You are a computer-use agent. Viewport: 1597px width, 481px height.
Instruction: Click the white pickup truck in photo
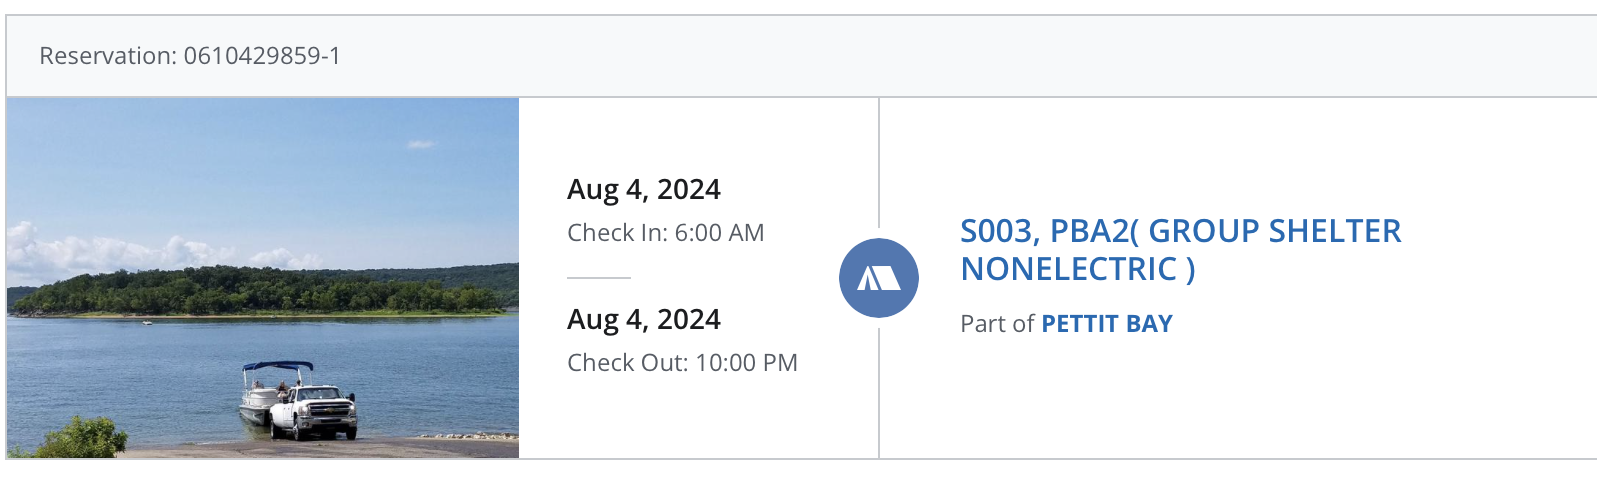tap(315, 412)
